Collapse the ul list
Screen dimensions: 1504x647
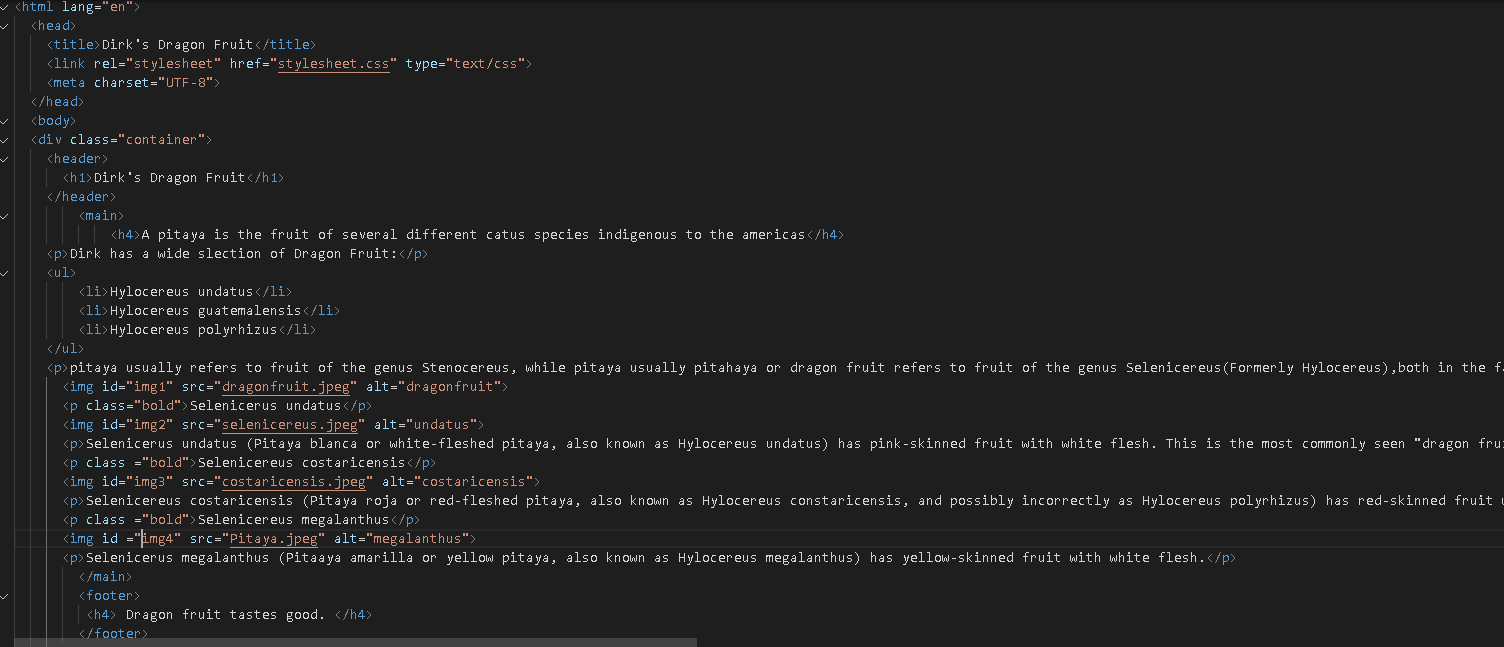pyautogui.click(x=5, y=272)
